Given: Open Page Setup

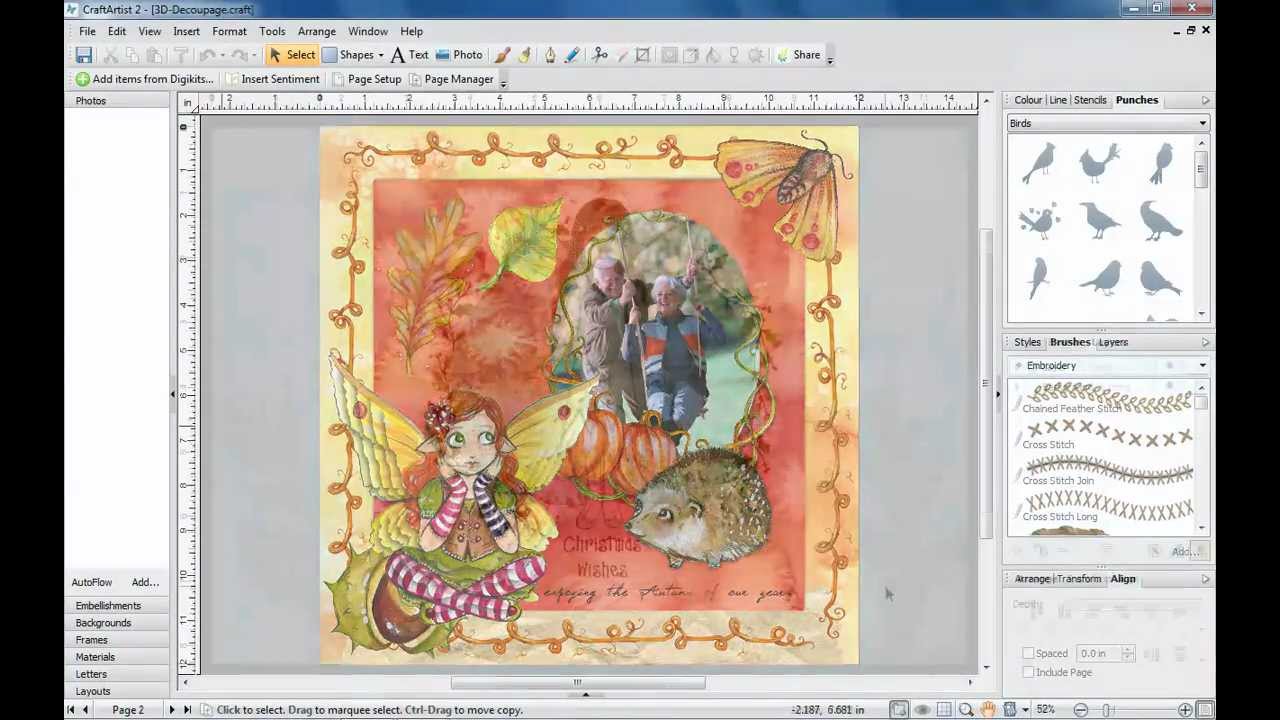Looking at the screenshot, I should coord(366,79).
